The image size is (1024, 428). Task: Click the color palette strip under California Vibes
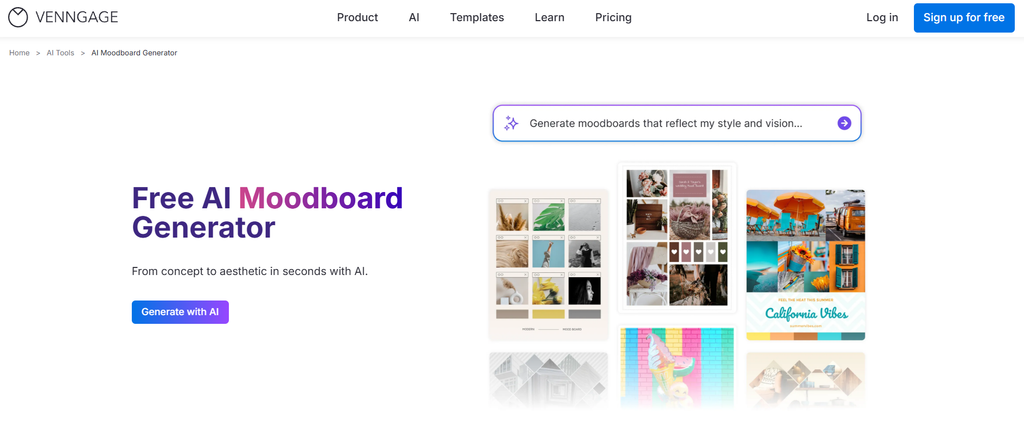(x=805, y=336)
